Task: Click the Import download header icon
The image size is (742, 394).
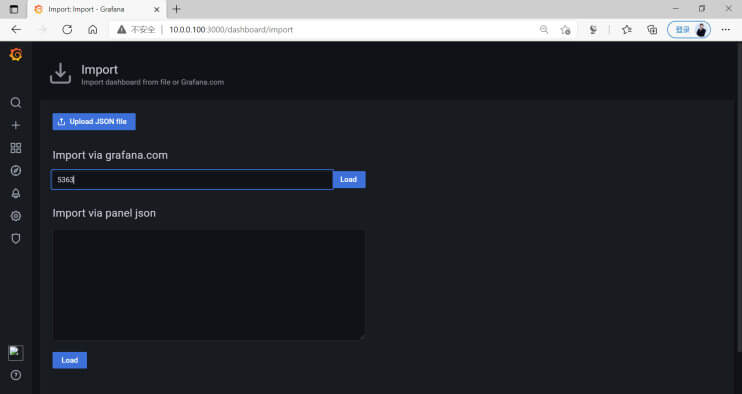Action: (61, 73)
